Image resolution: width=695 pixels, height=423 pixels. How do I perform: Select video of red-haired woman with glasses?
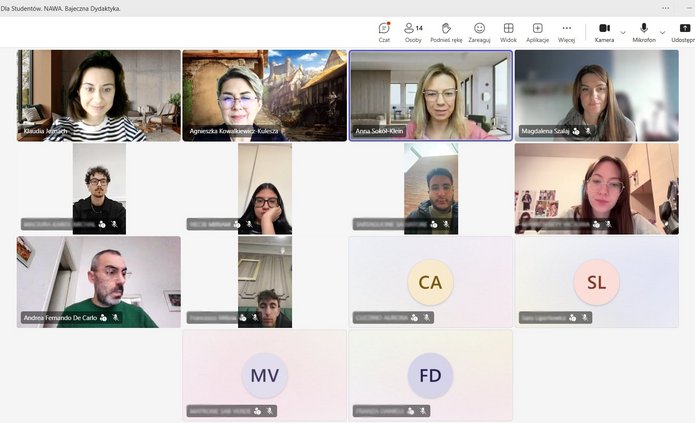coord(597,188)
